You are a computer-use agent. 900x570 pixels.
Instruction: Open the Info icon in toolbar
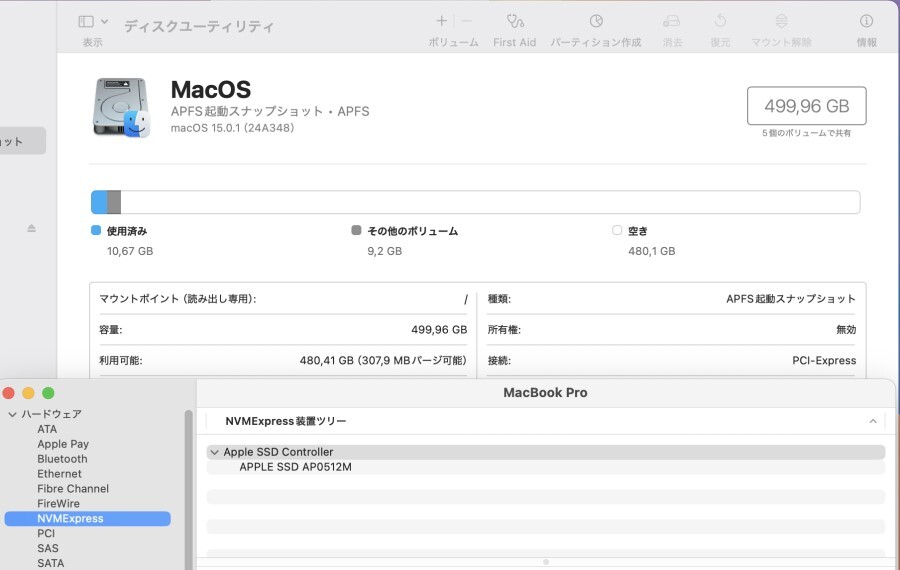click(x=866, y=21)
